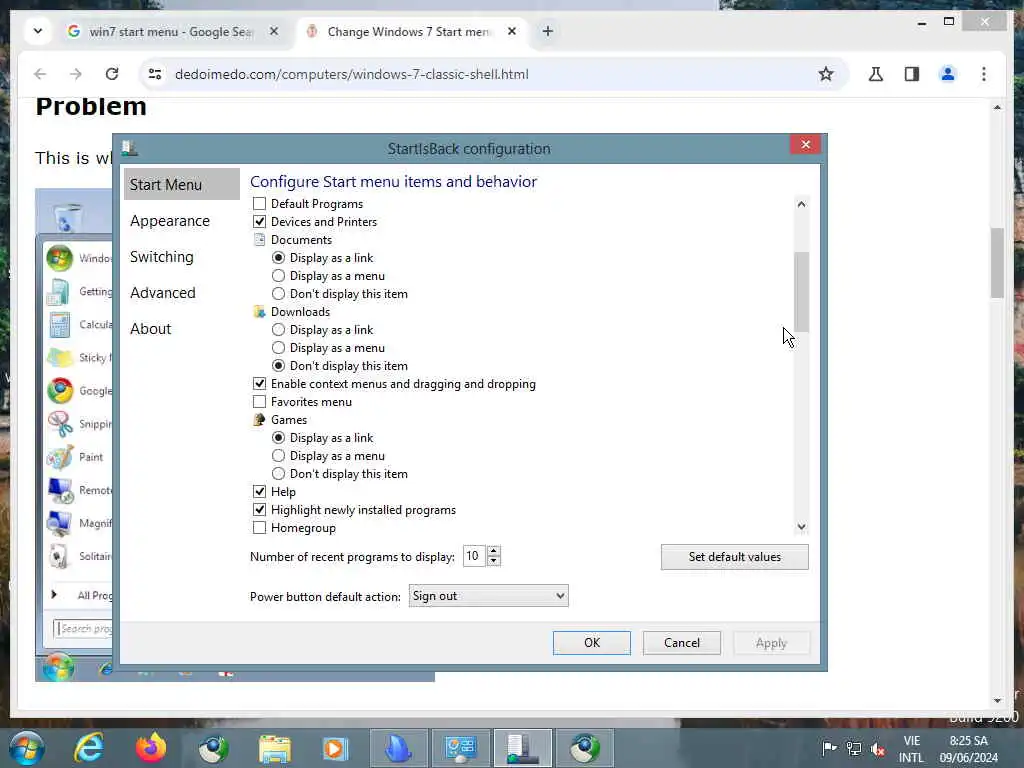Open the Advanced section
This screenshot has height=768, width=1024.
163,293
